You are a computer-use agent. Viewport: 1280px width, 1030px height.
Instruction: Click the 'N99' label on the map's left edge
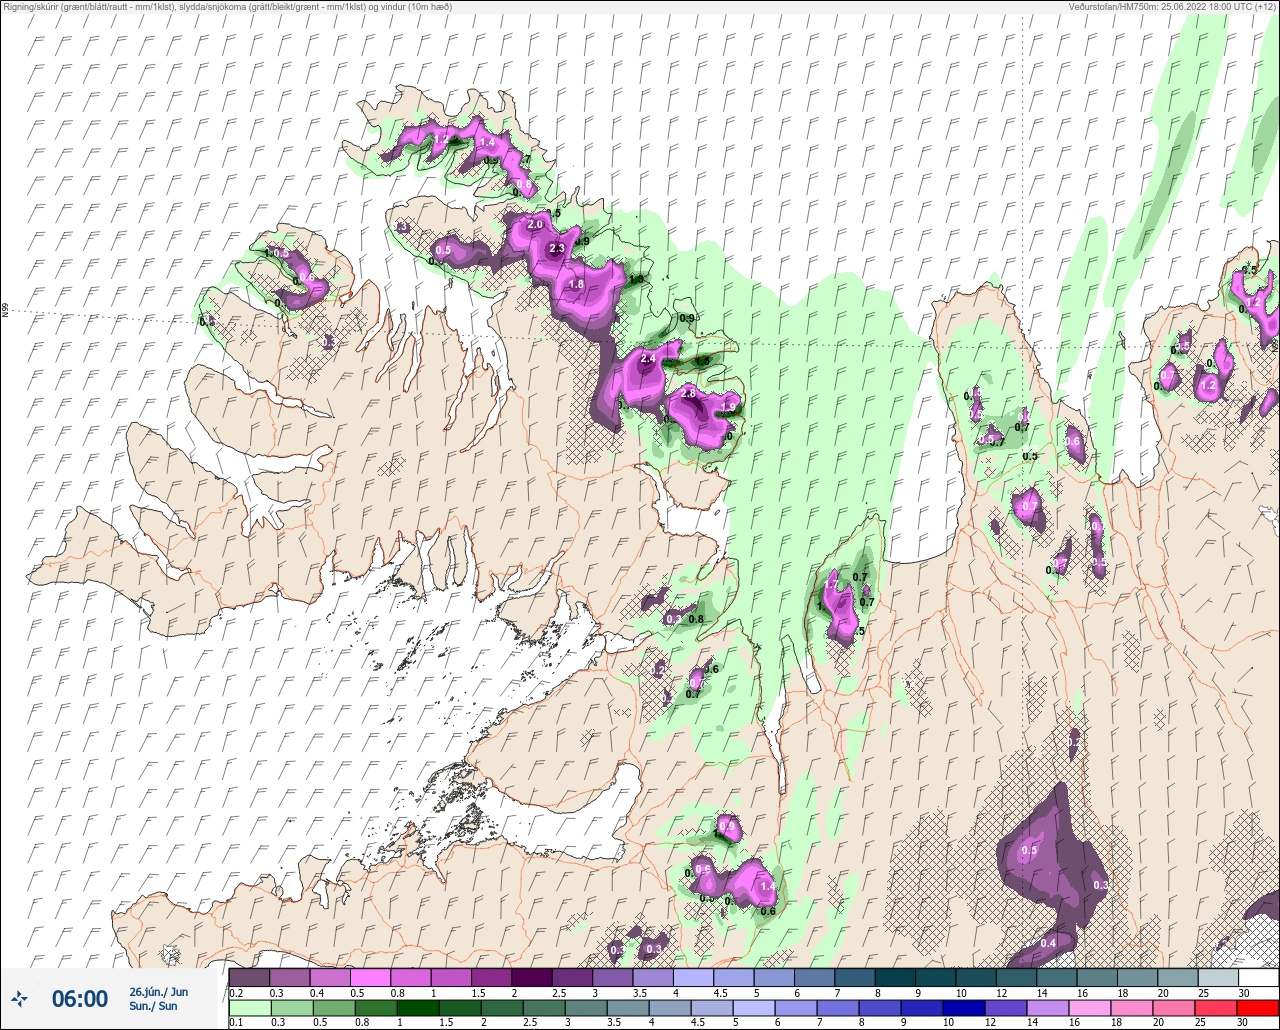click(x=5, y=311)
